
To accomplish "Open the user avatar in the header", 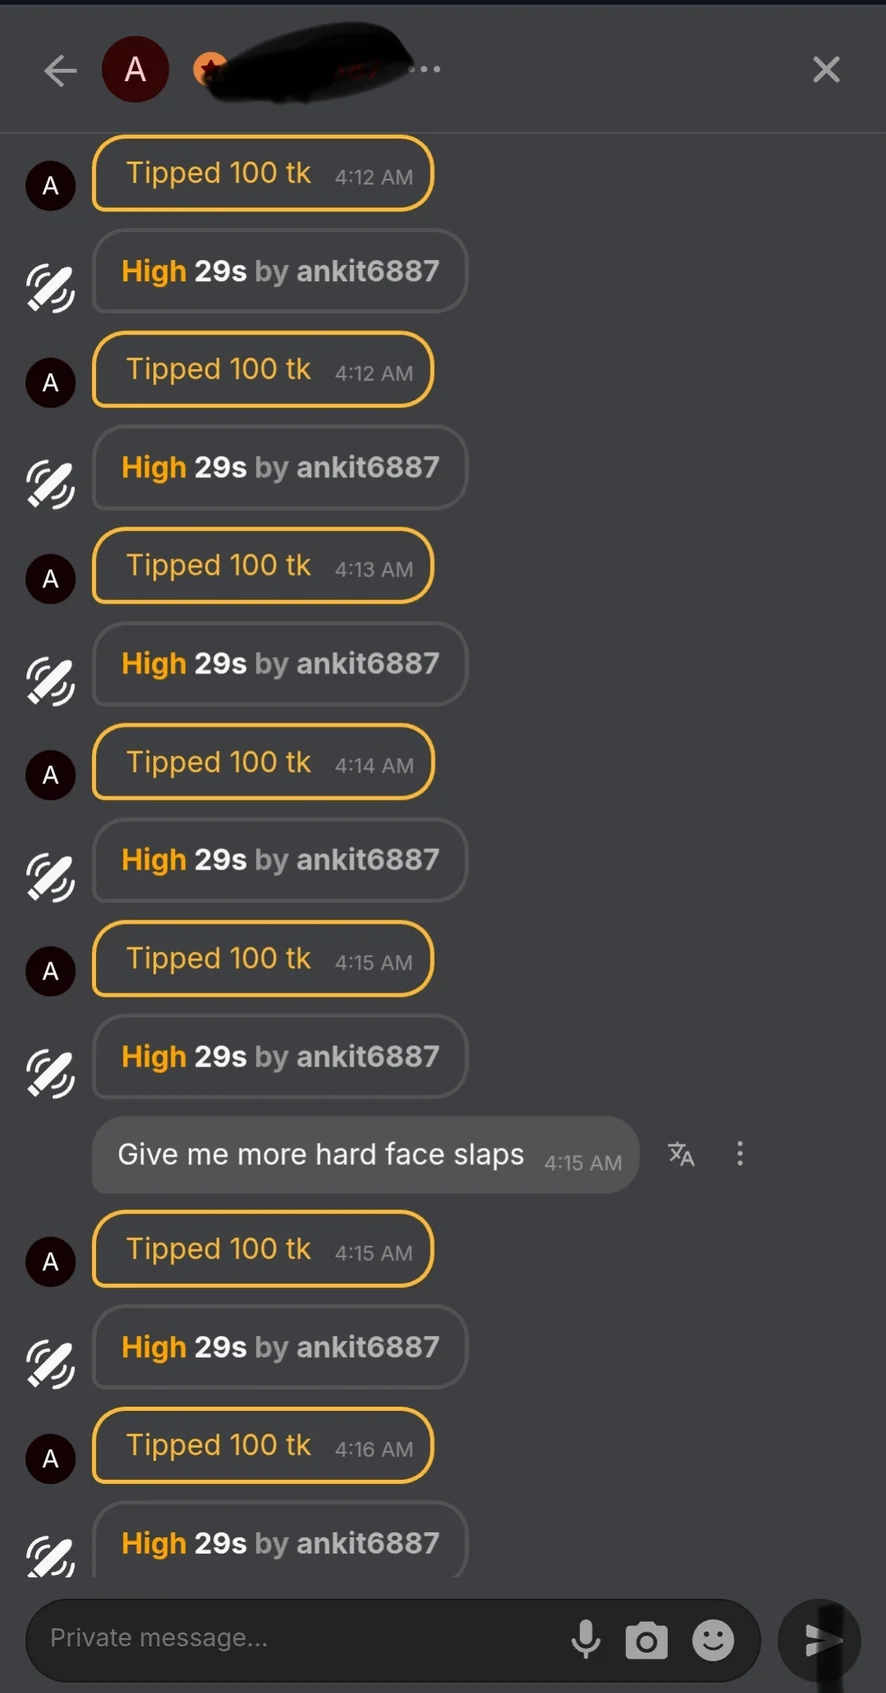I will coord(135,70).
